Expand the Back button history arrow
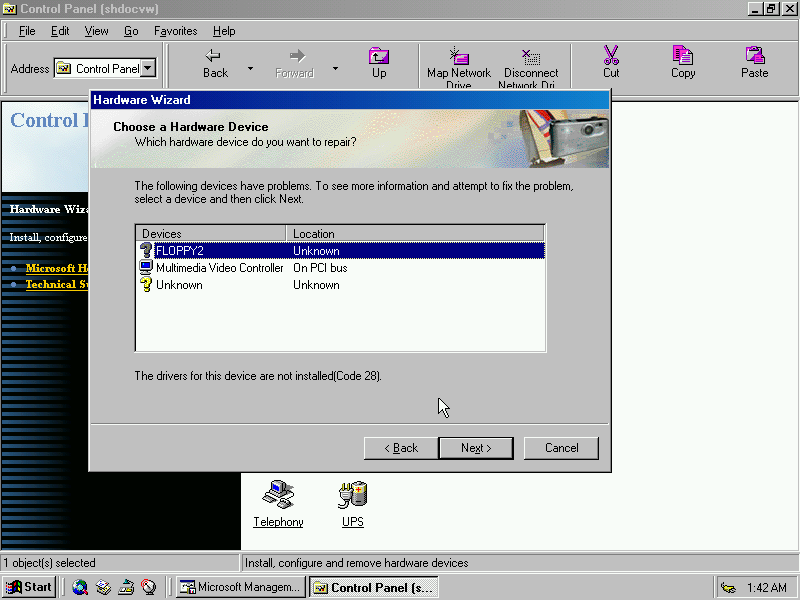Image resolution: width=800 pixels, height=600 pixels. 250,69
